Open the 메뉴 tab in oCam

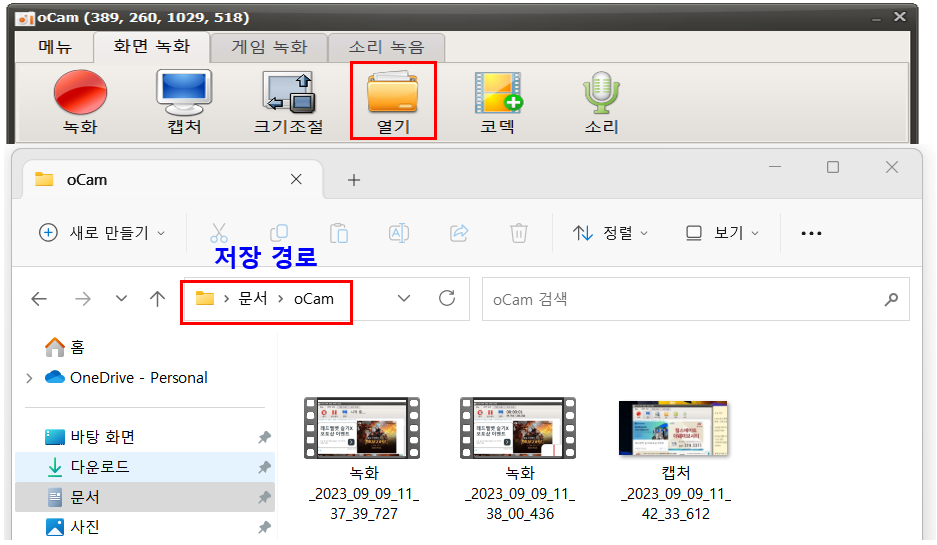coord(55,47)
